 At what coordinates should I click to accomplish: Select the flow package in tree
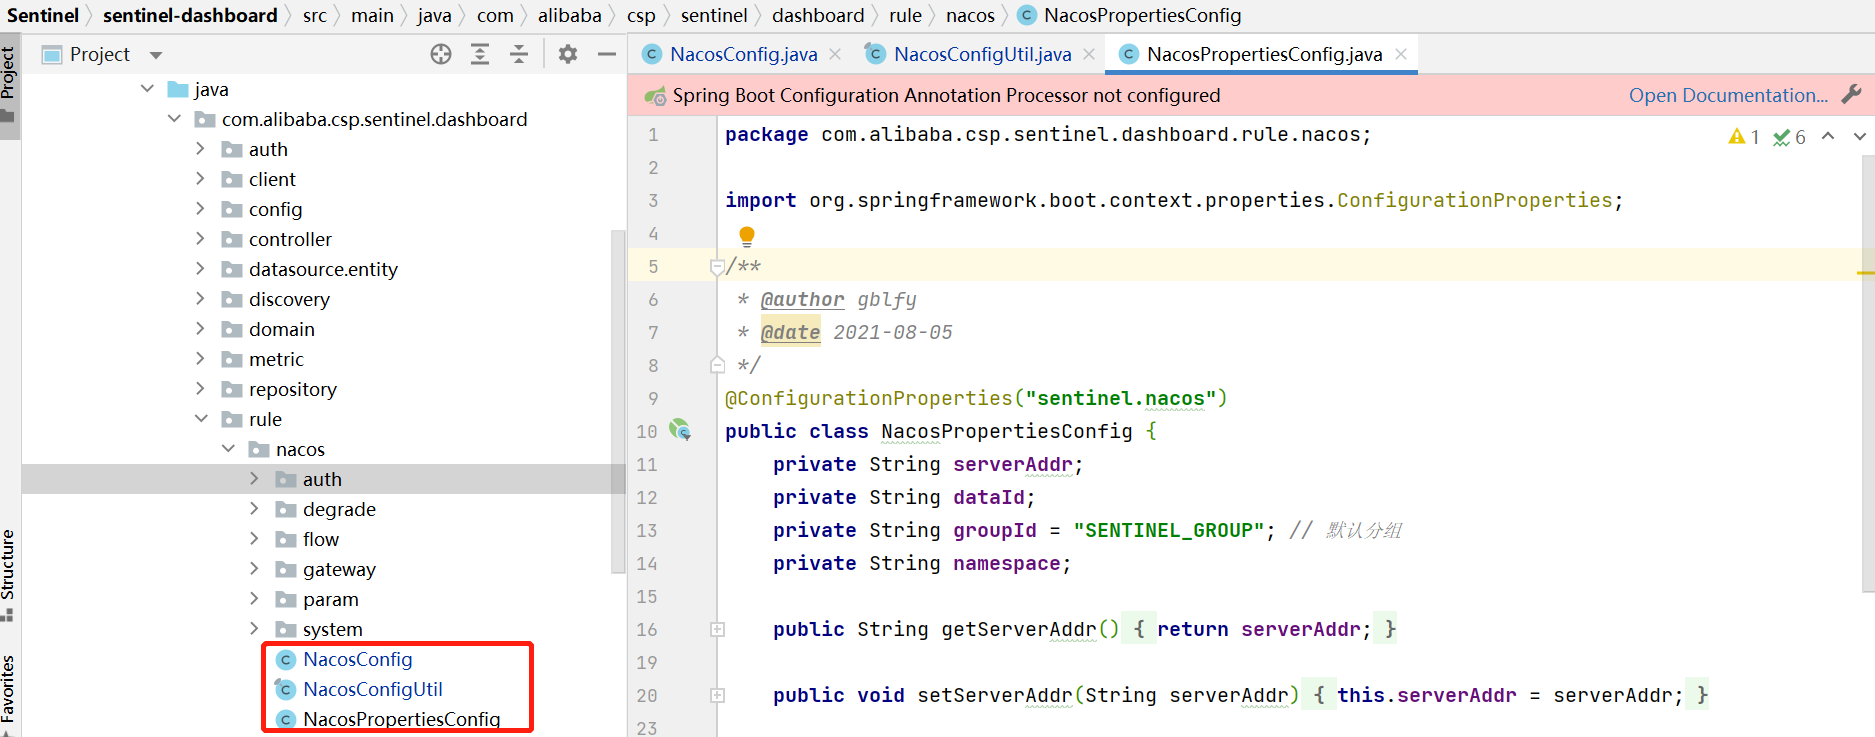tap(321, 539)
